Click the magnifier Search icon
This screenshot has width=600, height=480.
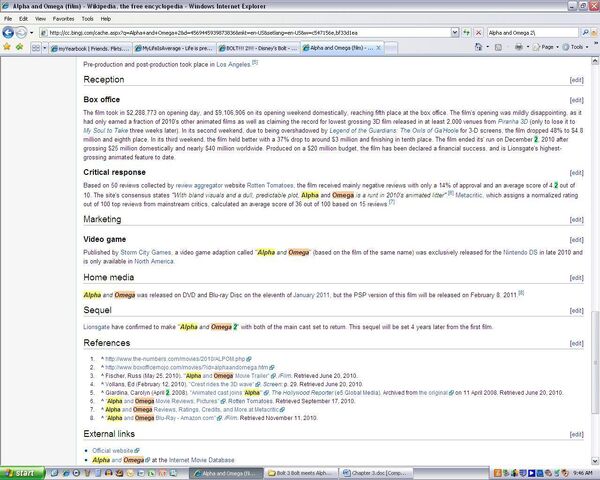[x=585, y=33]
